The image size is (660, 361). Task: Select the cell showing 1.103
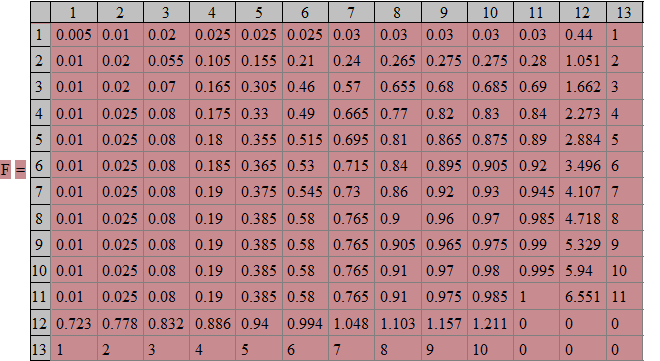398,323
